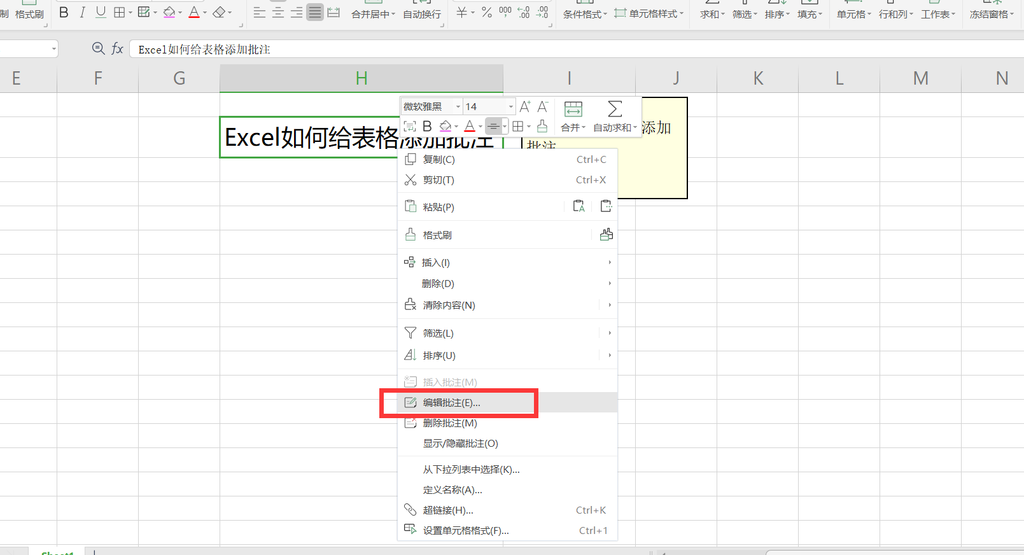Toggle Italic in the top ribbon
Viewport: 1024px width, 555px height.
(x=82, y=12)
